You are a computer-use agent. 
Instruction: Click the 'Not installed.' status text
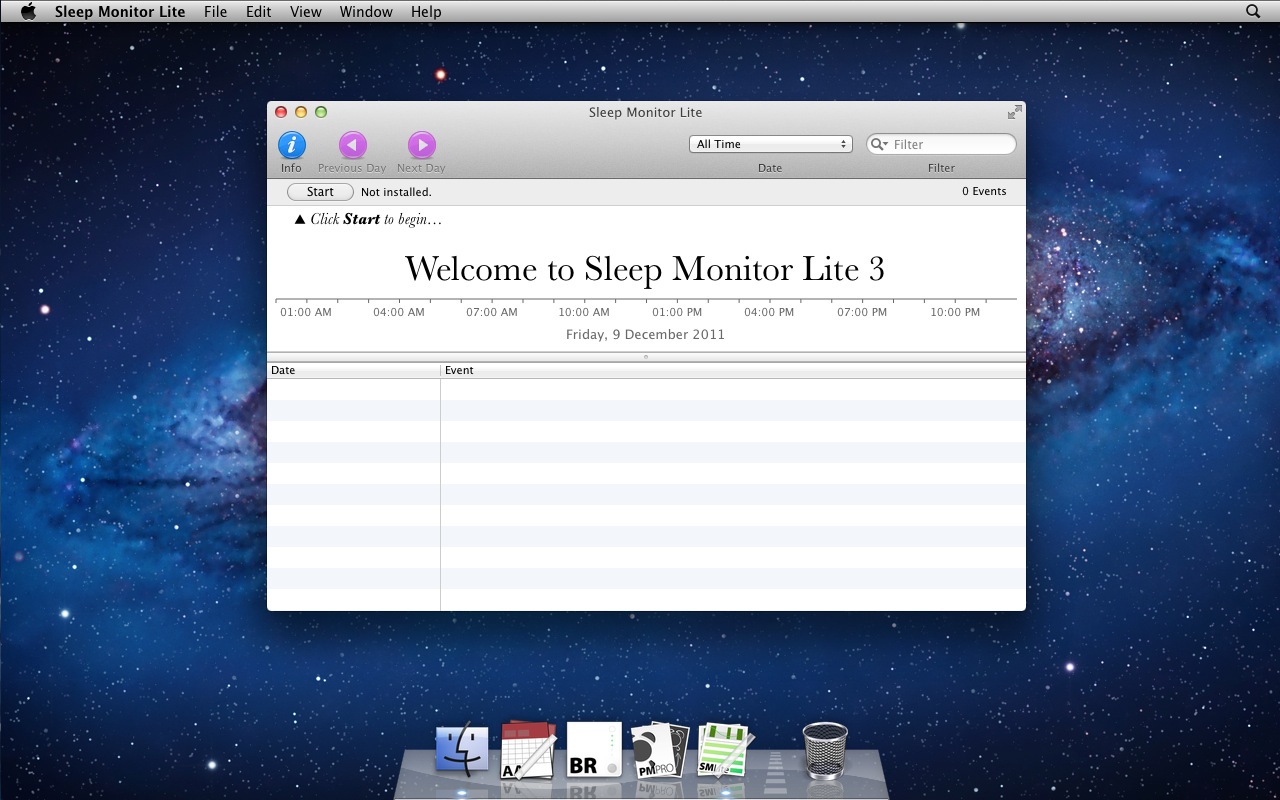tap(396, 192)
